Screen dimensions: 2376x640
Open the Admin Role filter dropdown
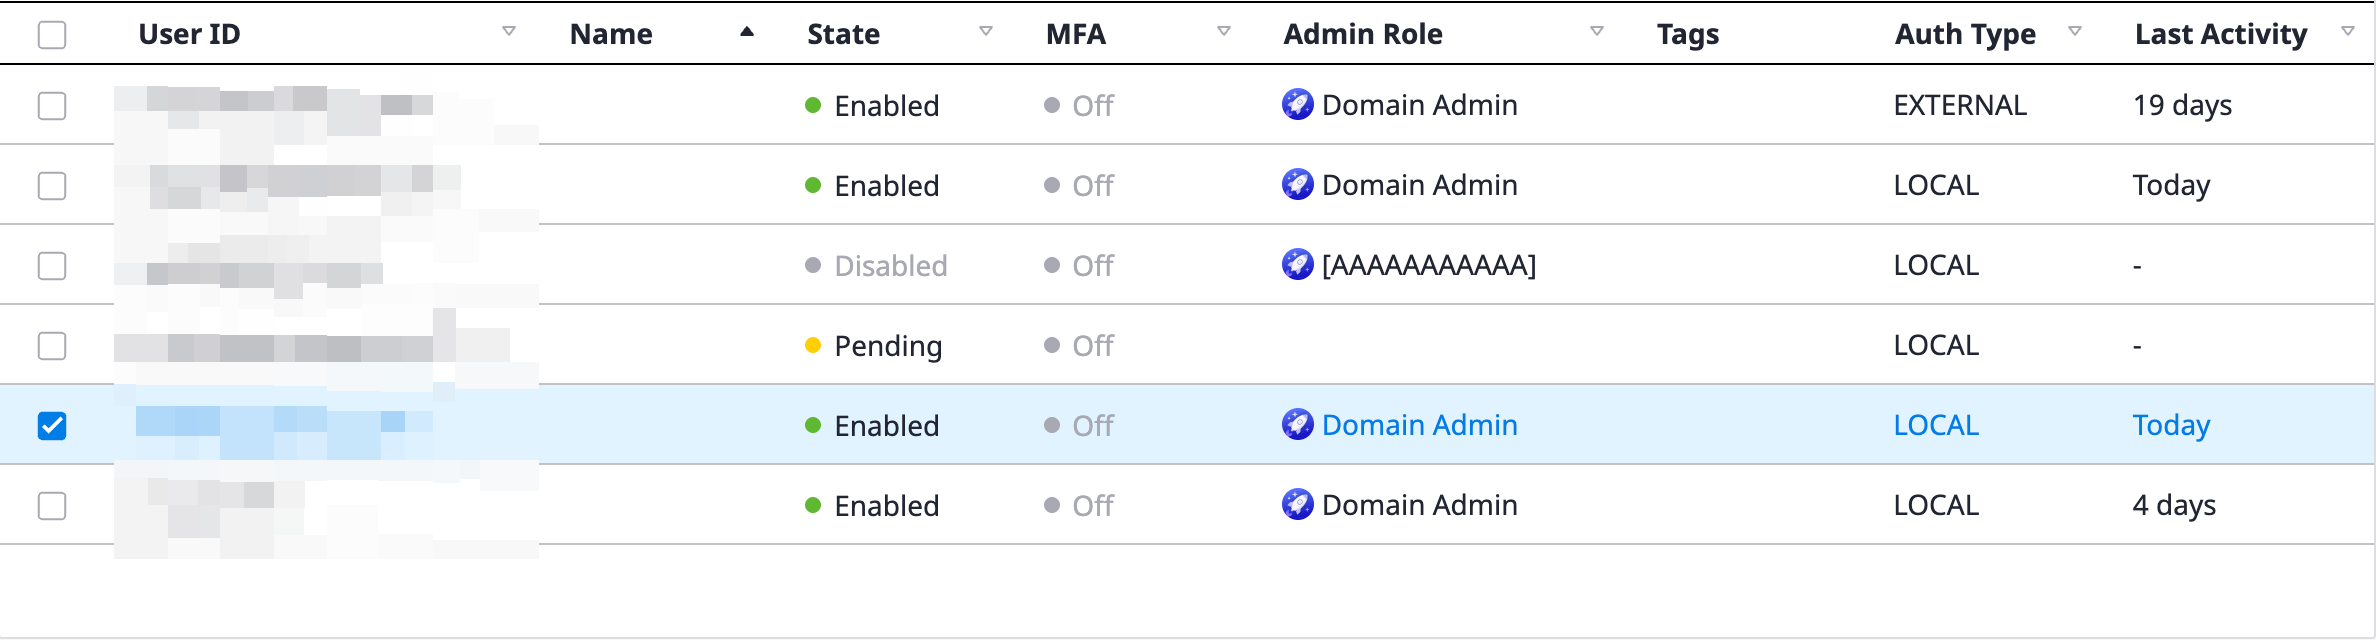pyautogui.click(x=1596, y=32)
